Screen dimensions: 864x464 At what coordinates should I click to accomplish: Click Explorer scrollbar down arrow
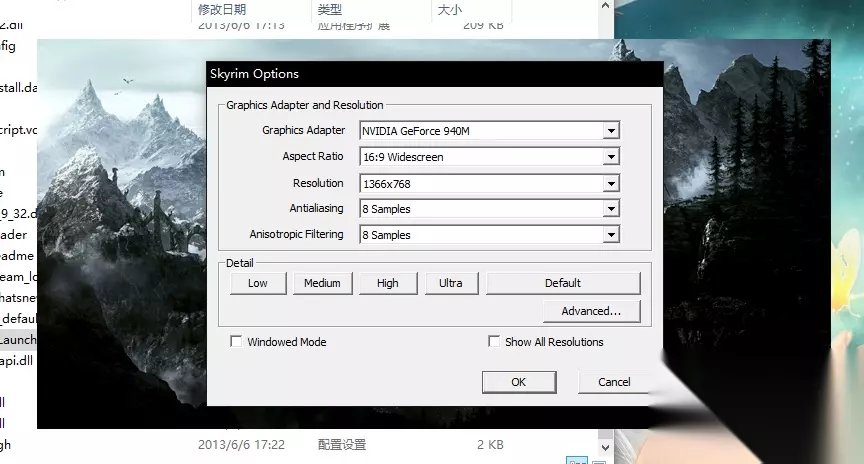605,447
